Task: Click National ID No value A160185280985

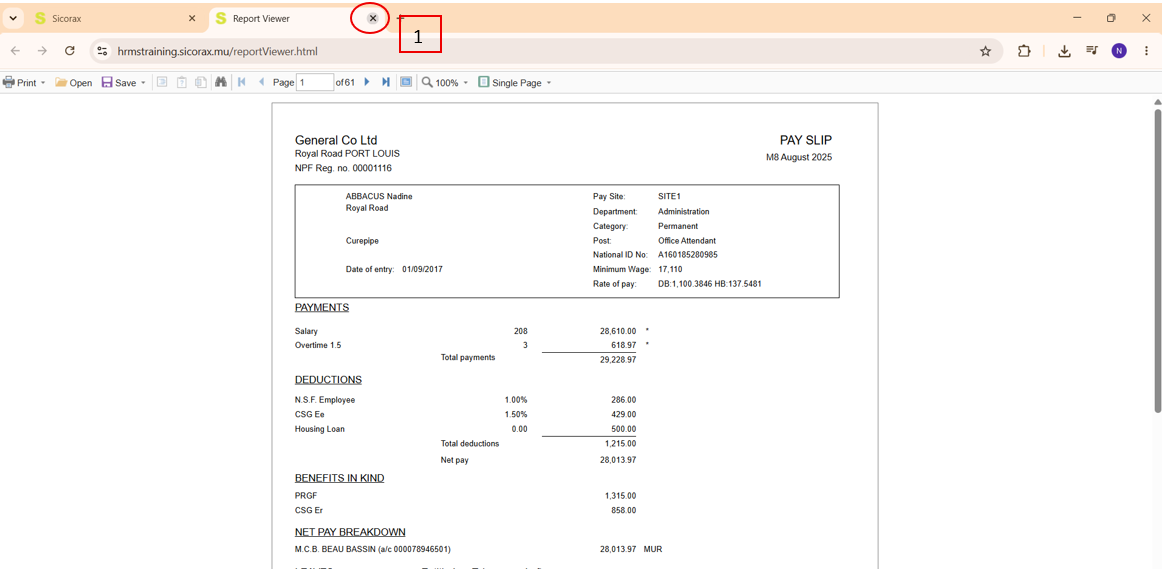Action: pyautogui.click(x=688, y=254)
